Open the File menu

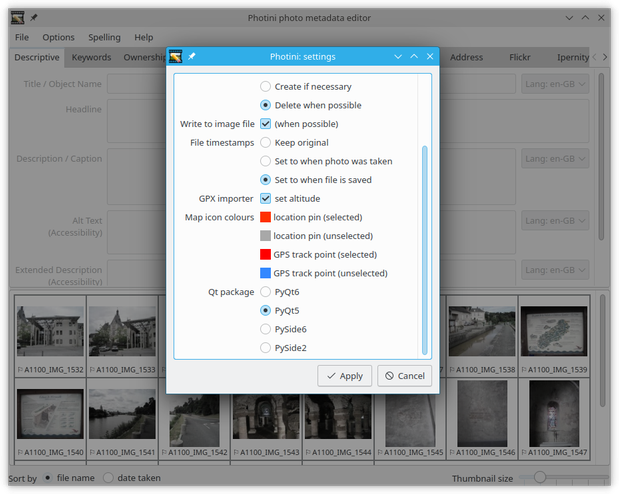tap(22, 38)
